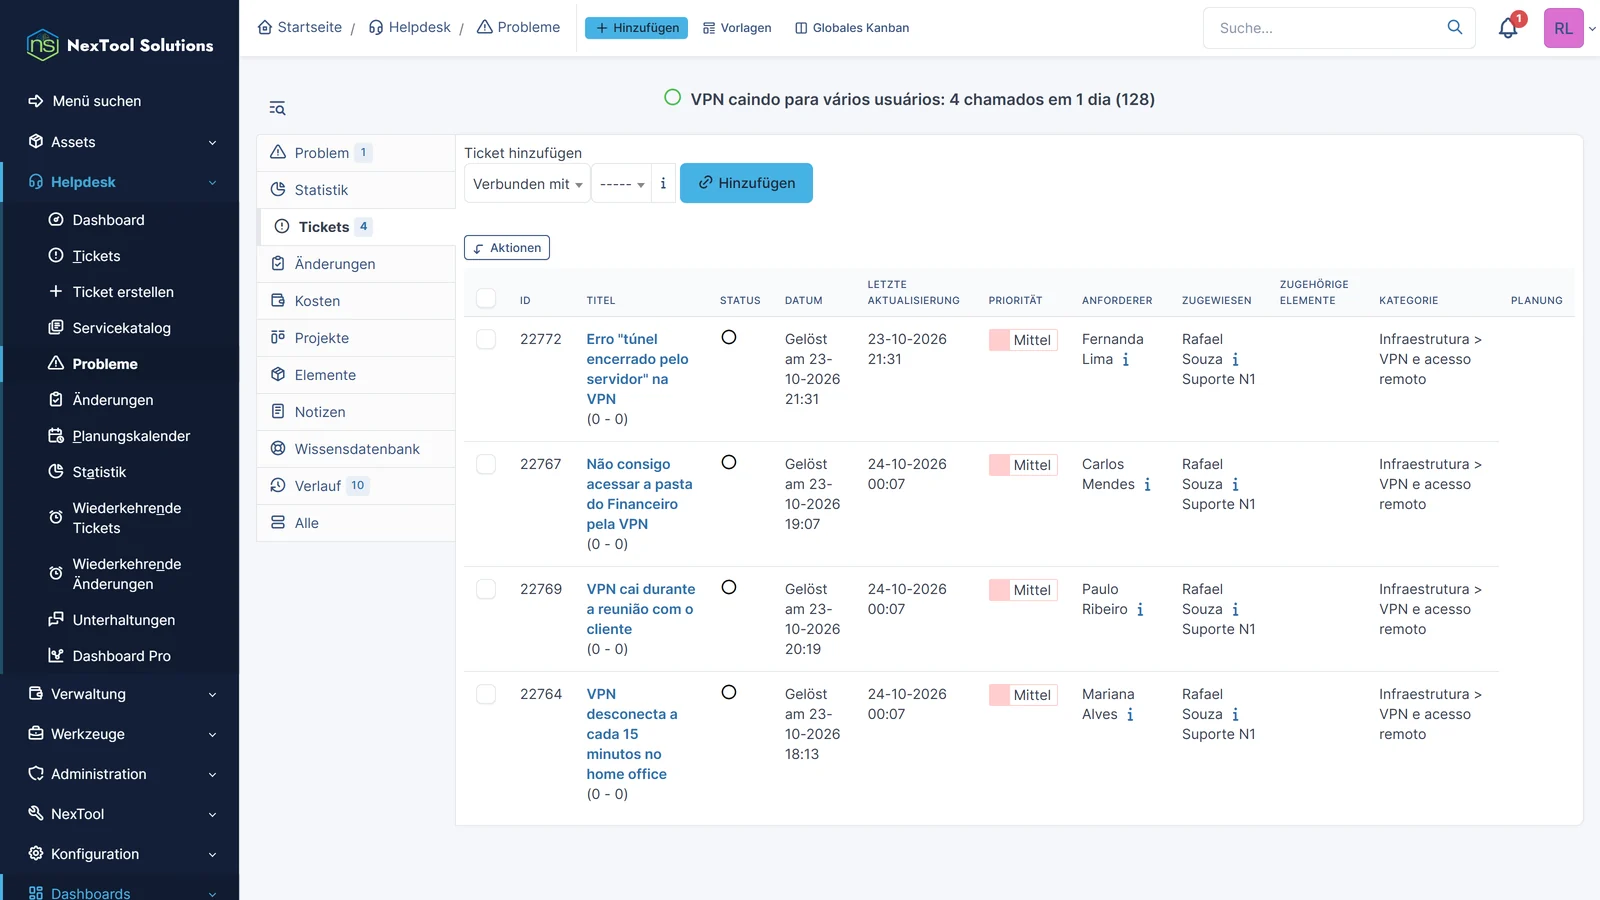Select the checkbox for ticket 22769
Image resolution: width=1600 pixels, height=900 pixels.
(x=486, y=589)
